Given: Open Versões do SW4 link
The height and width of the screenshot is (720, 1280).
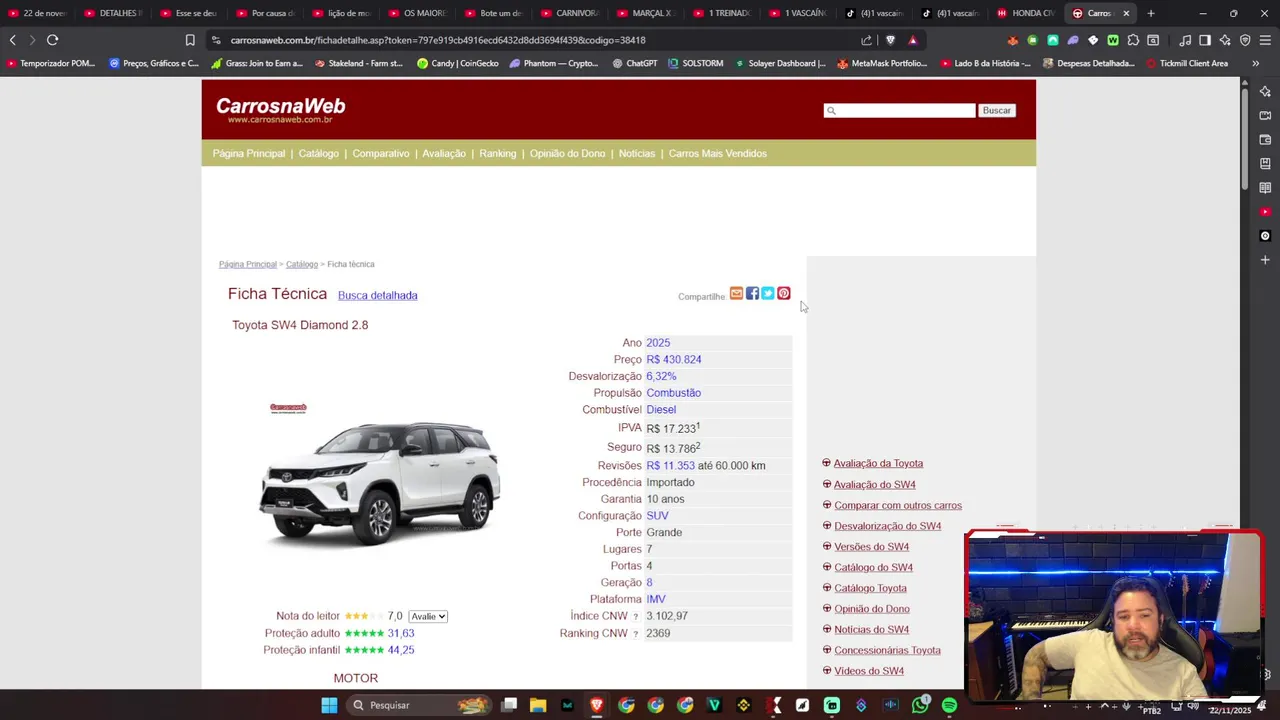Looking at the screenshot, I should (x=872, y=547).
